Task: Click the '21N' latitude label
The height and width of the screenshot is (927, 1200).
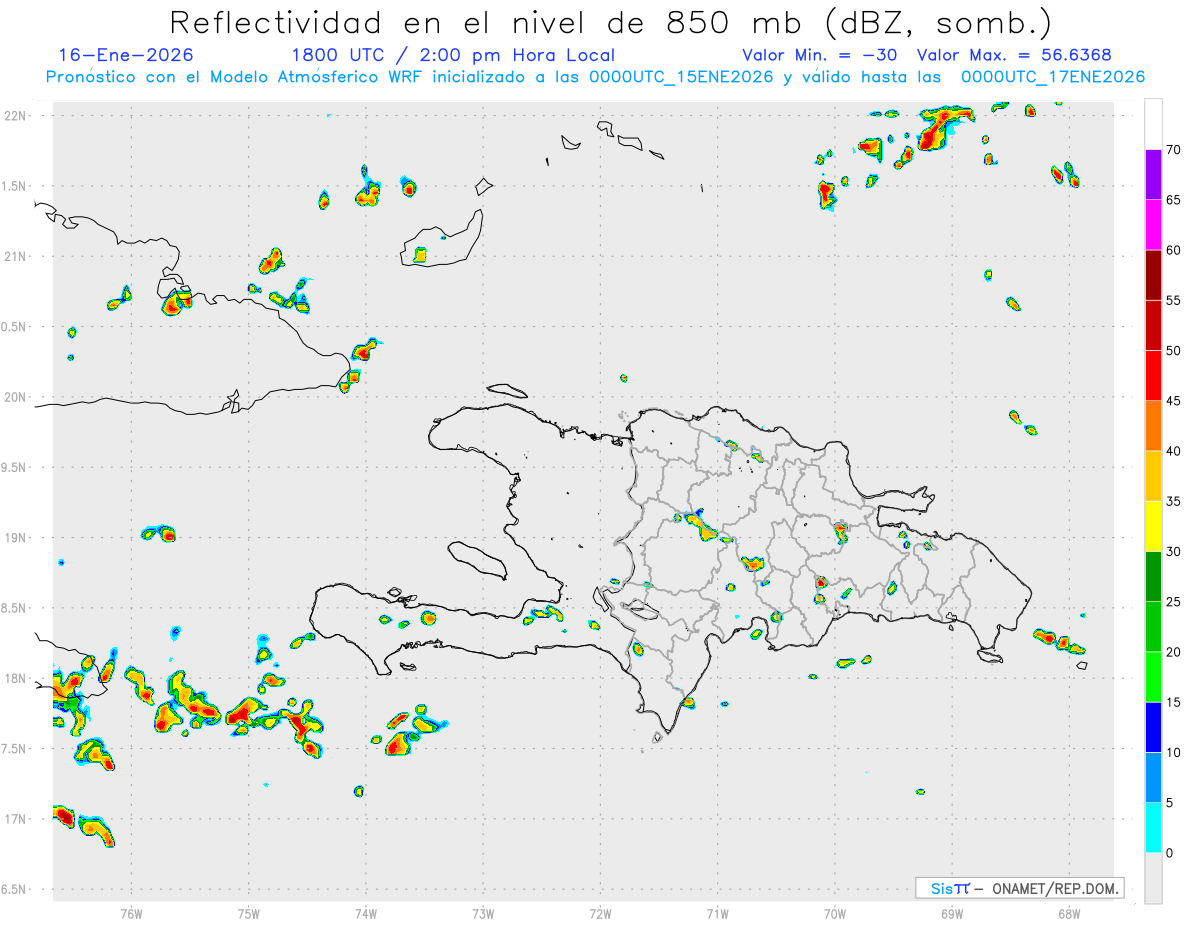Action: click(16, 256)
